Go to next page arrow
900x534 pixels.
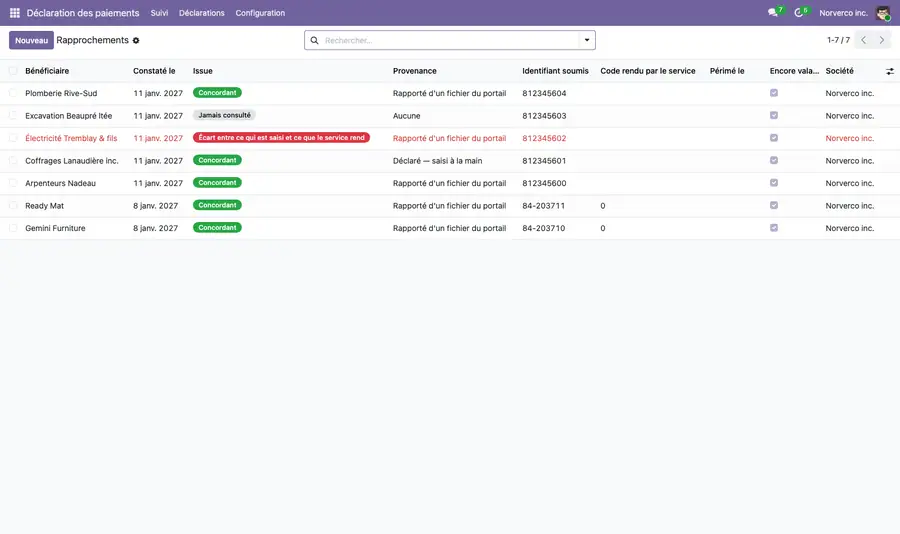click(x=882, y=40)
